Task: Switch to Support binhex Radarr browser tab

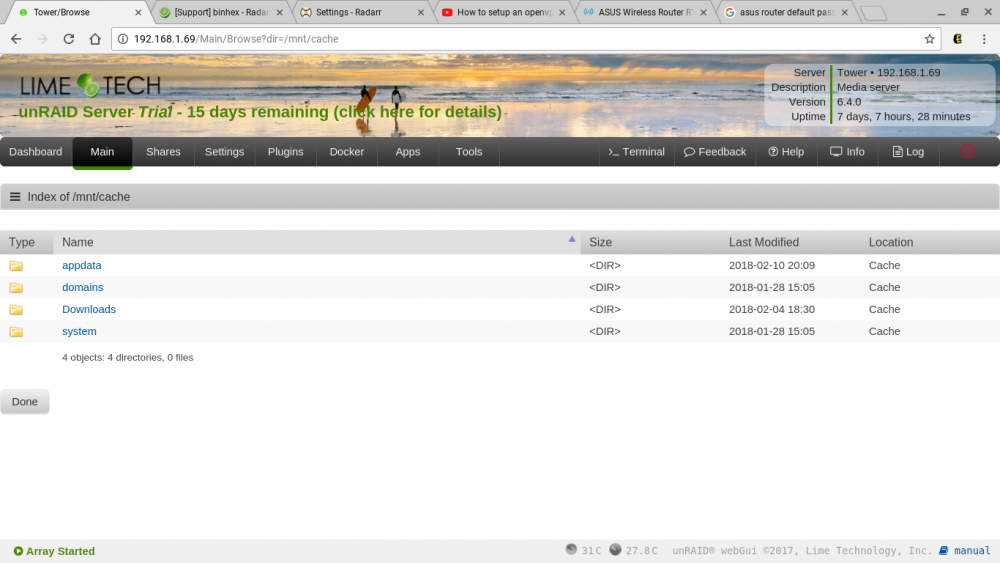Action: click(x=221, y=12)
